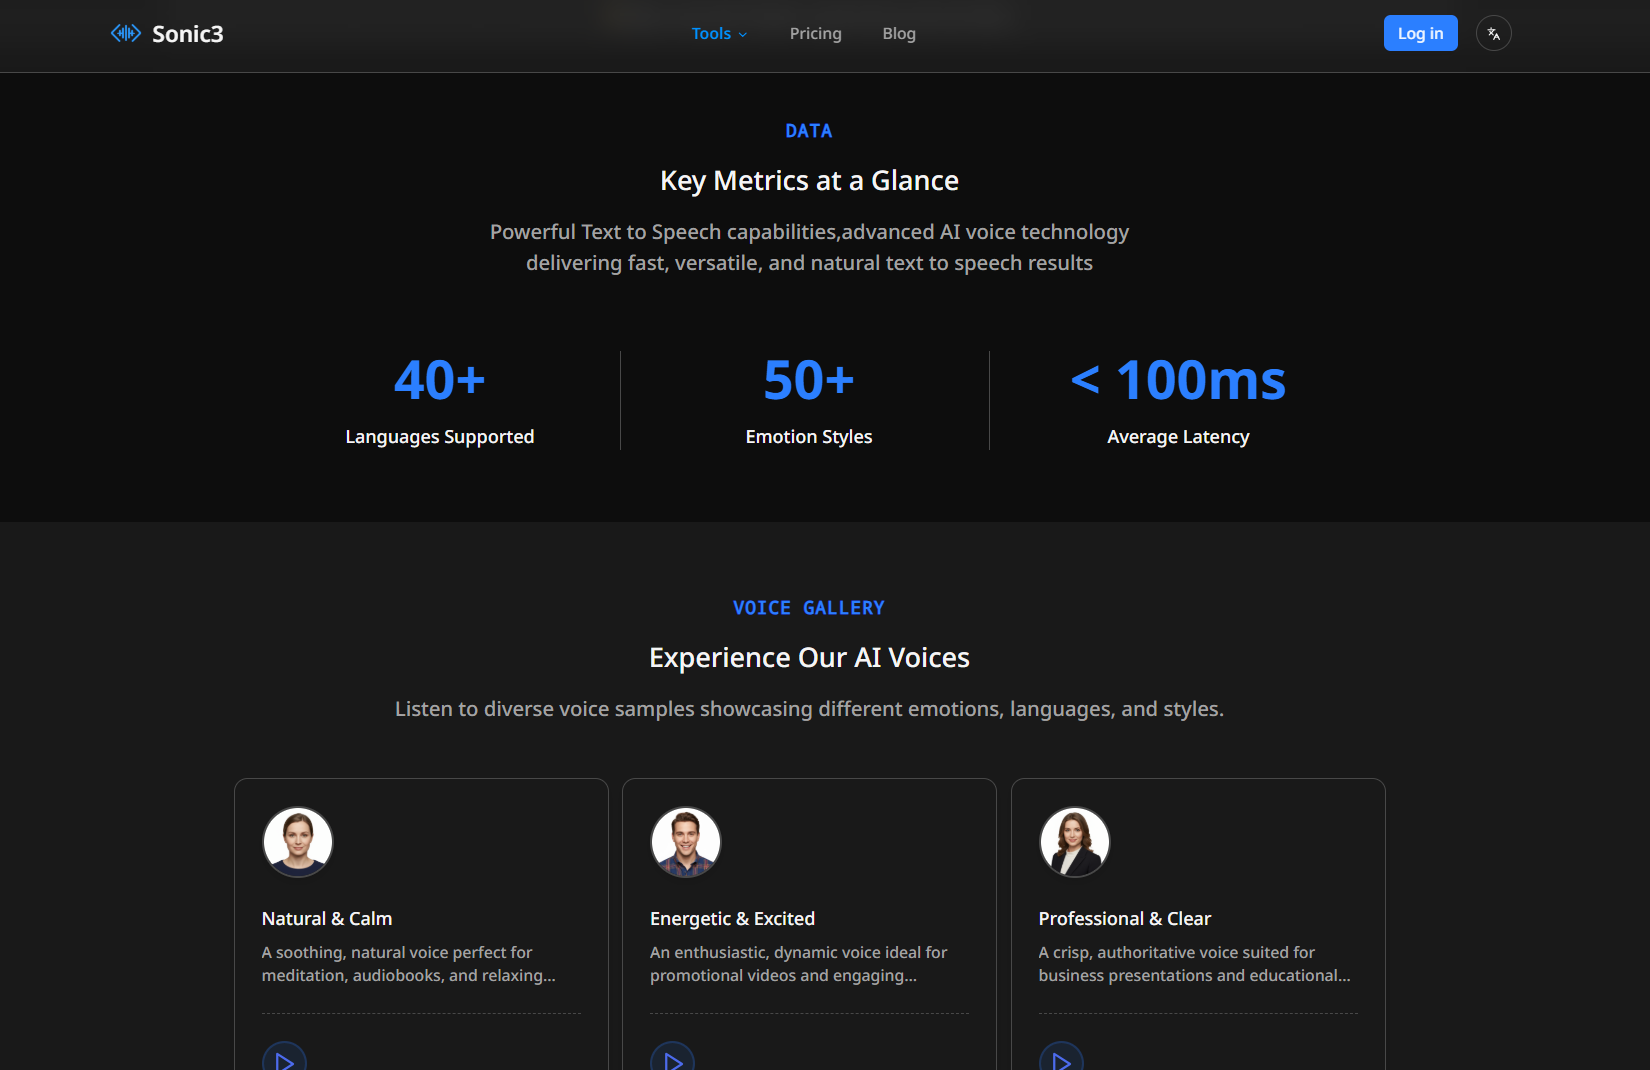Image resolution: width=1650 pixels, height=1070 pixels.
Task: Click the Sonic3 waveform logo icon
Action: 126,33
